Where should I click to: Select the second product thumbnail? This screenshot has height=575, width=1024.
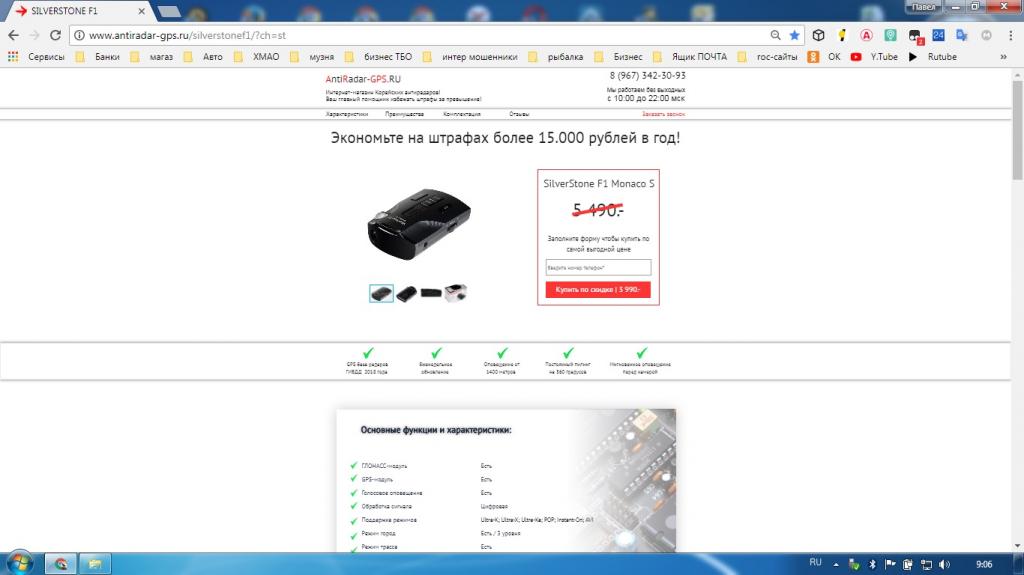tap(406, 293)
